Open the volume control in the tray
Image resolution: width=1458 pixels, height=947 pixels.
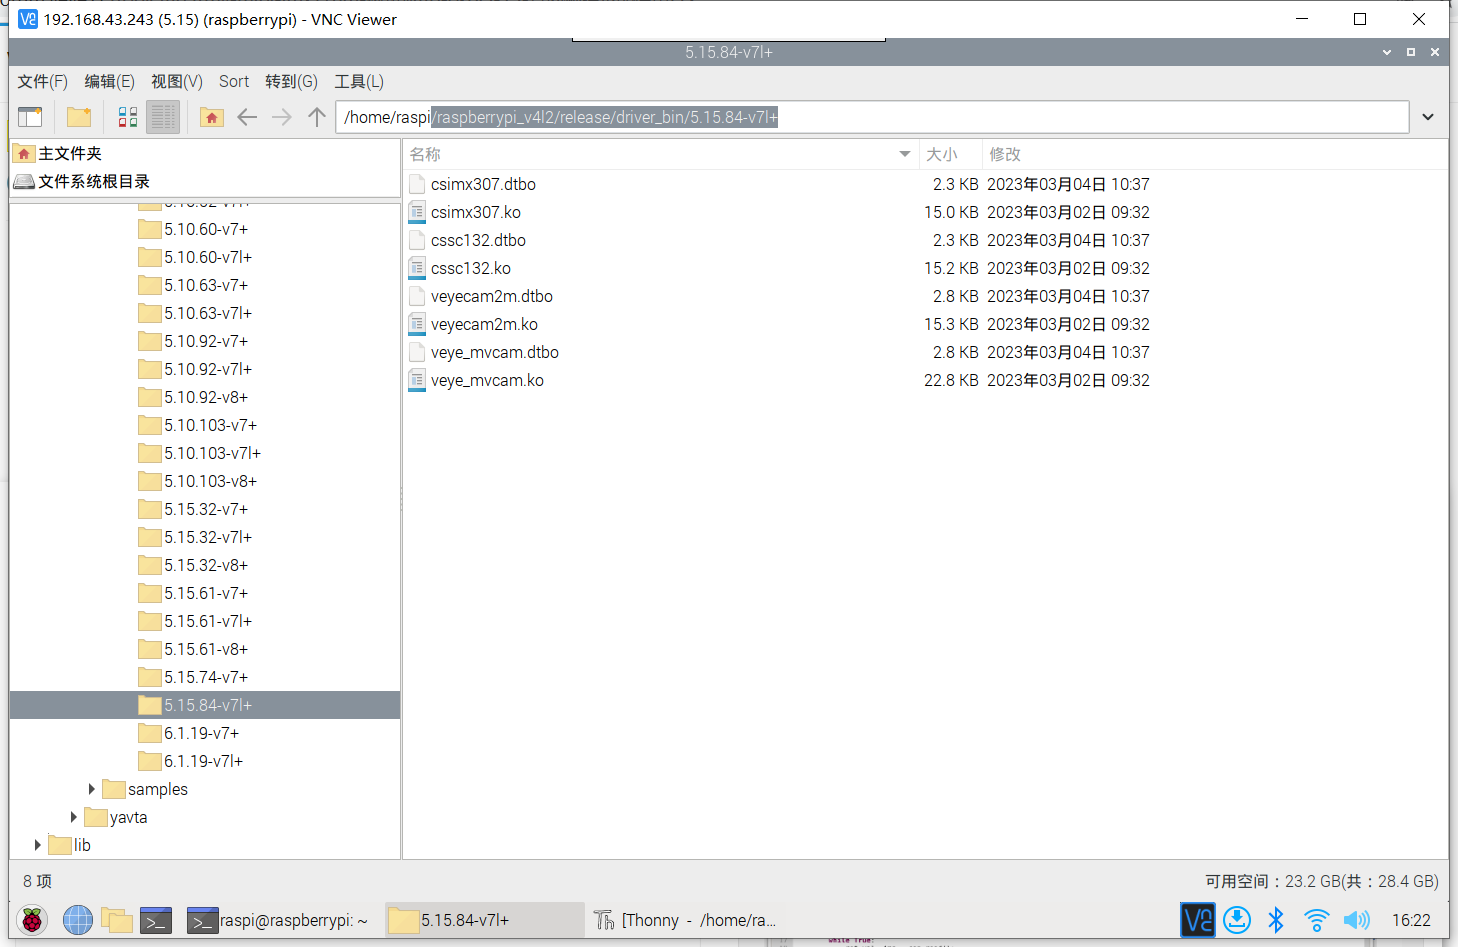click(1356, 920)
